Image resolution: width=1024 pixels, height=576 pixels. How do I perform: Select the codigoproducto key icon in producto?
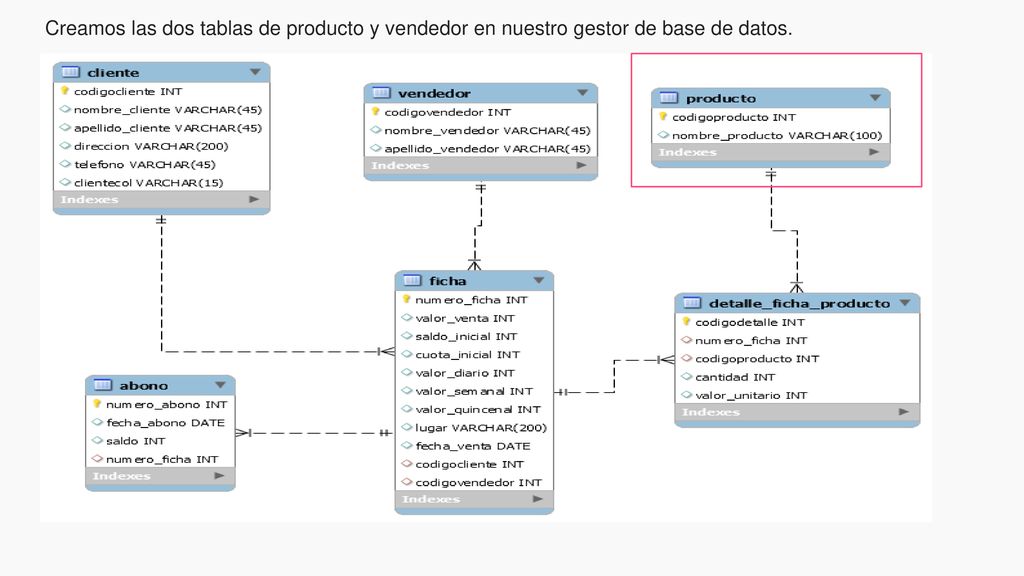pos(663,116)
